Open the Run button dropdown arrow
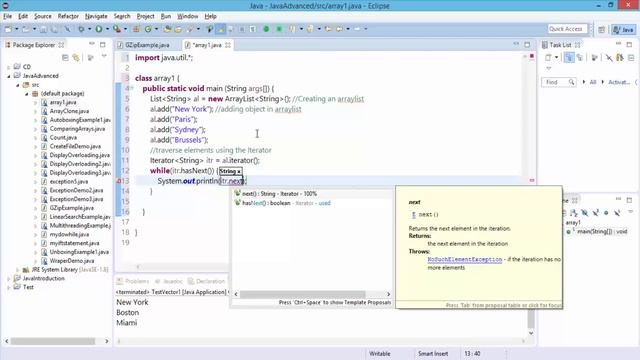Image resolution: width=640 pixels, height=360 pixels. tap(107, 29)
